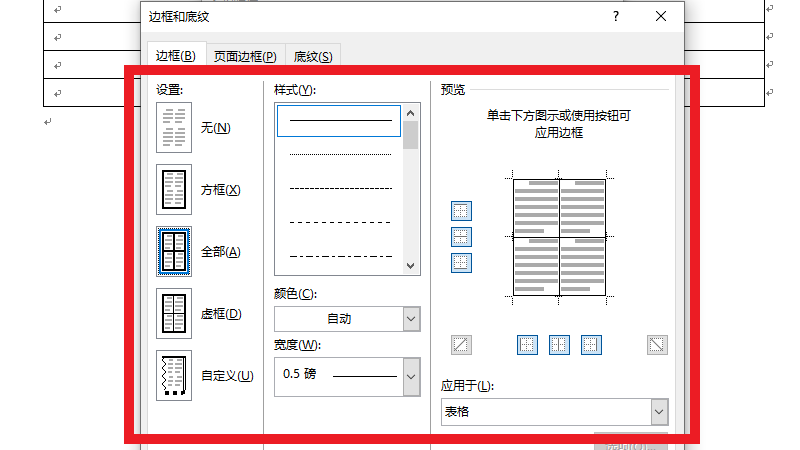Click the inner vertical border button
Viewport: 800px width, 450px height.
(x=559, y=345)
